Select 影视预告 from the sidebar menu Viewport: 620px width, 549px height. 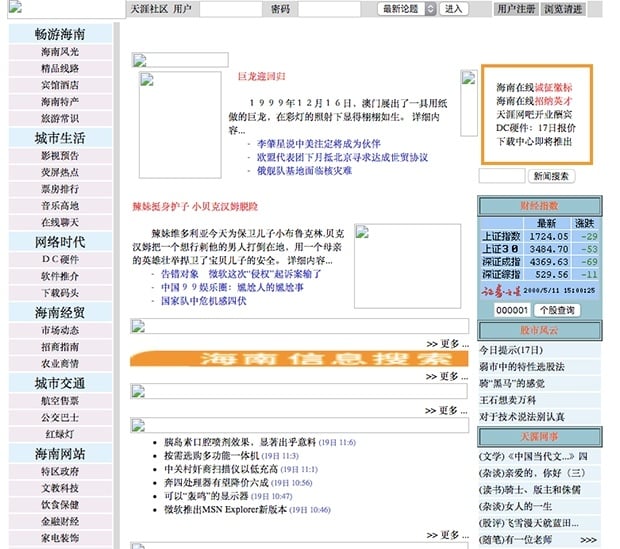[60, 155]
